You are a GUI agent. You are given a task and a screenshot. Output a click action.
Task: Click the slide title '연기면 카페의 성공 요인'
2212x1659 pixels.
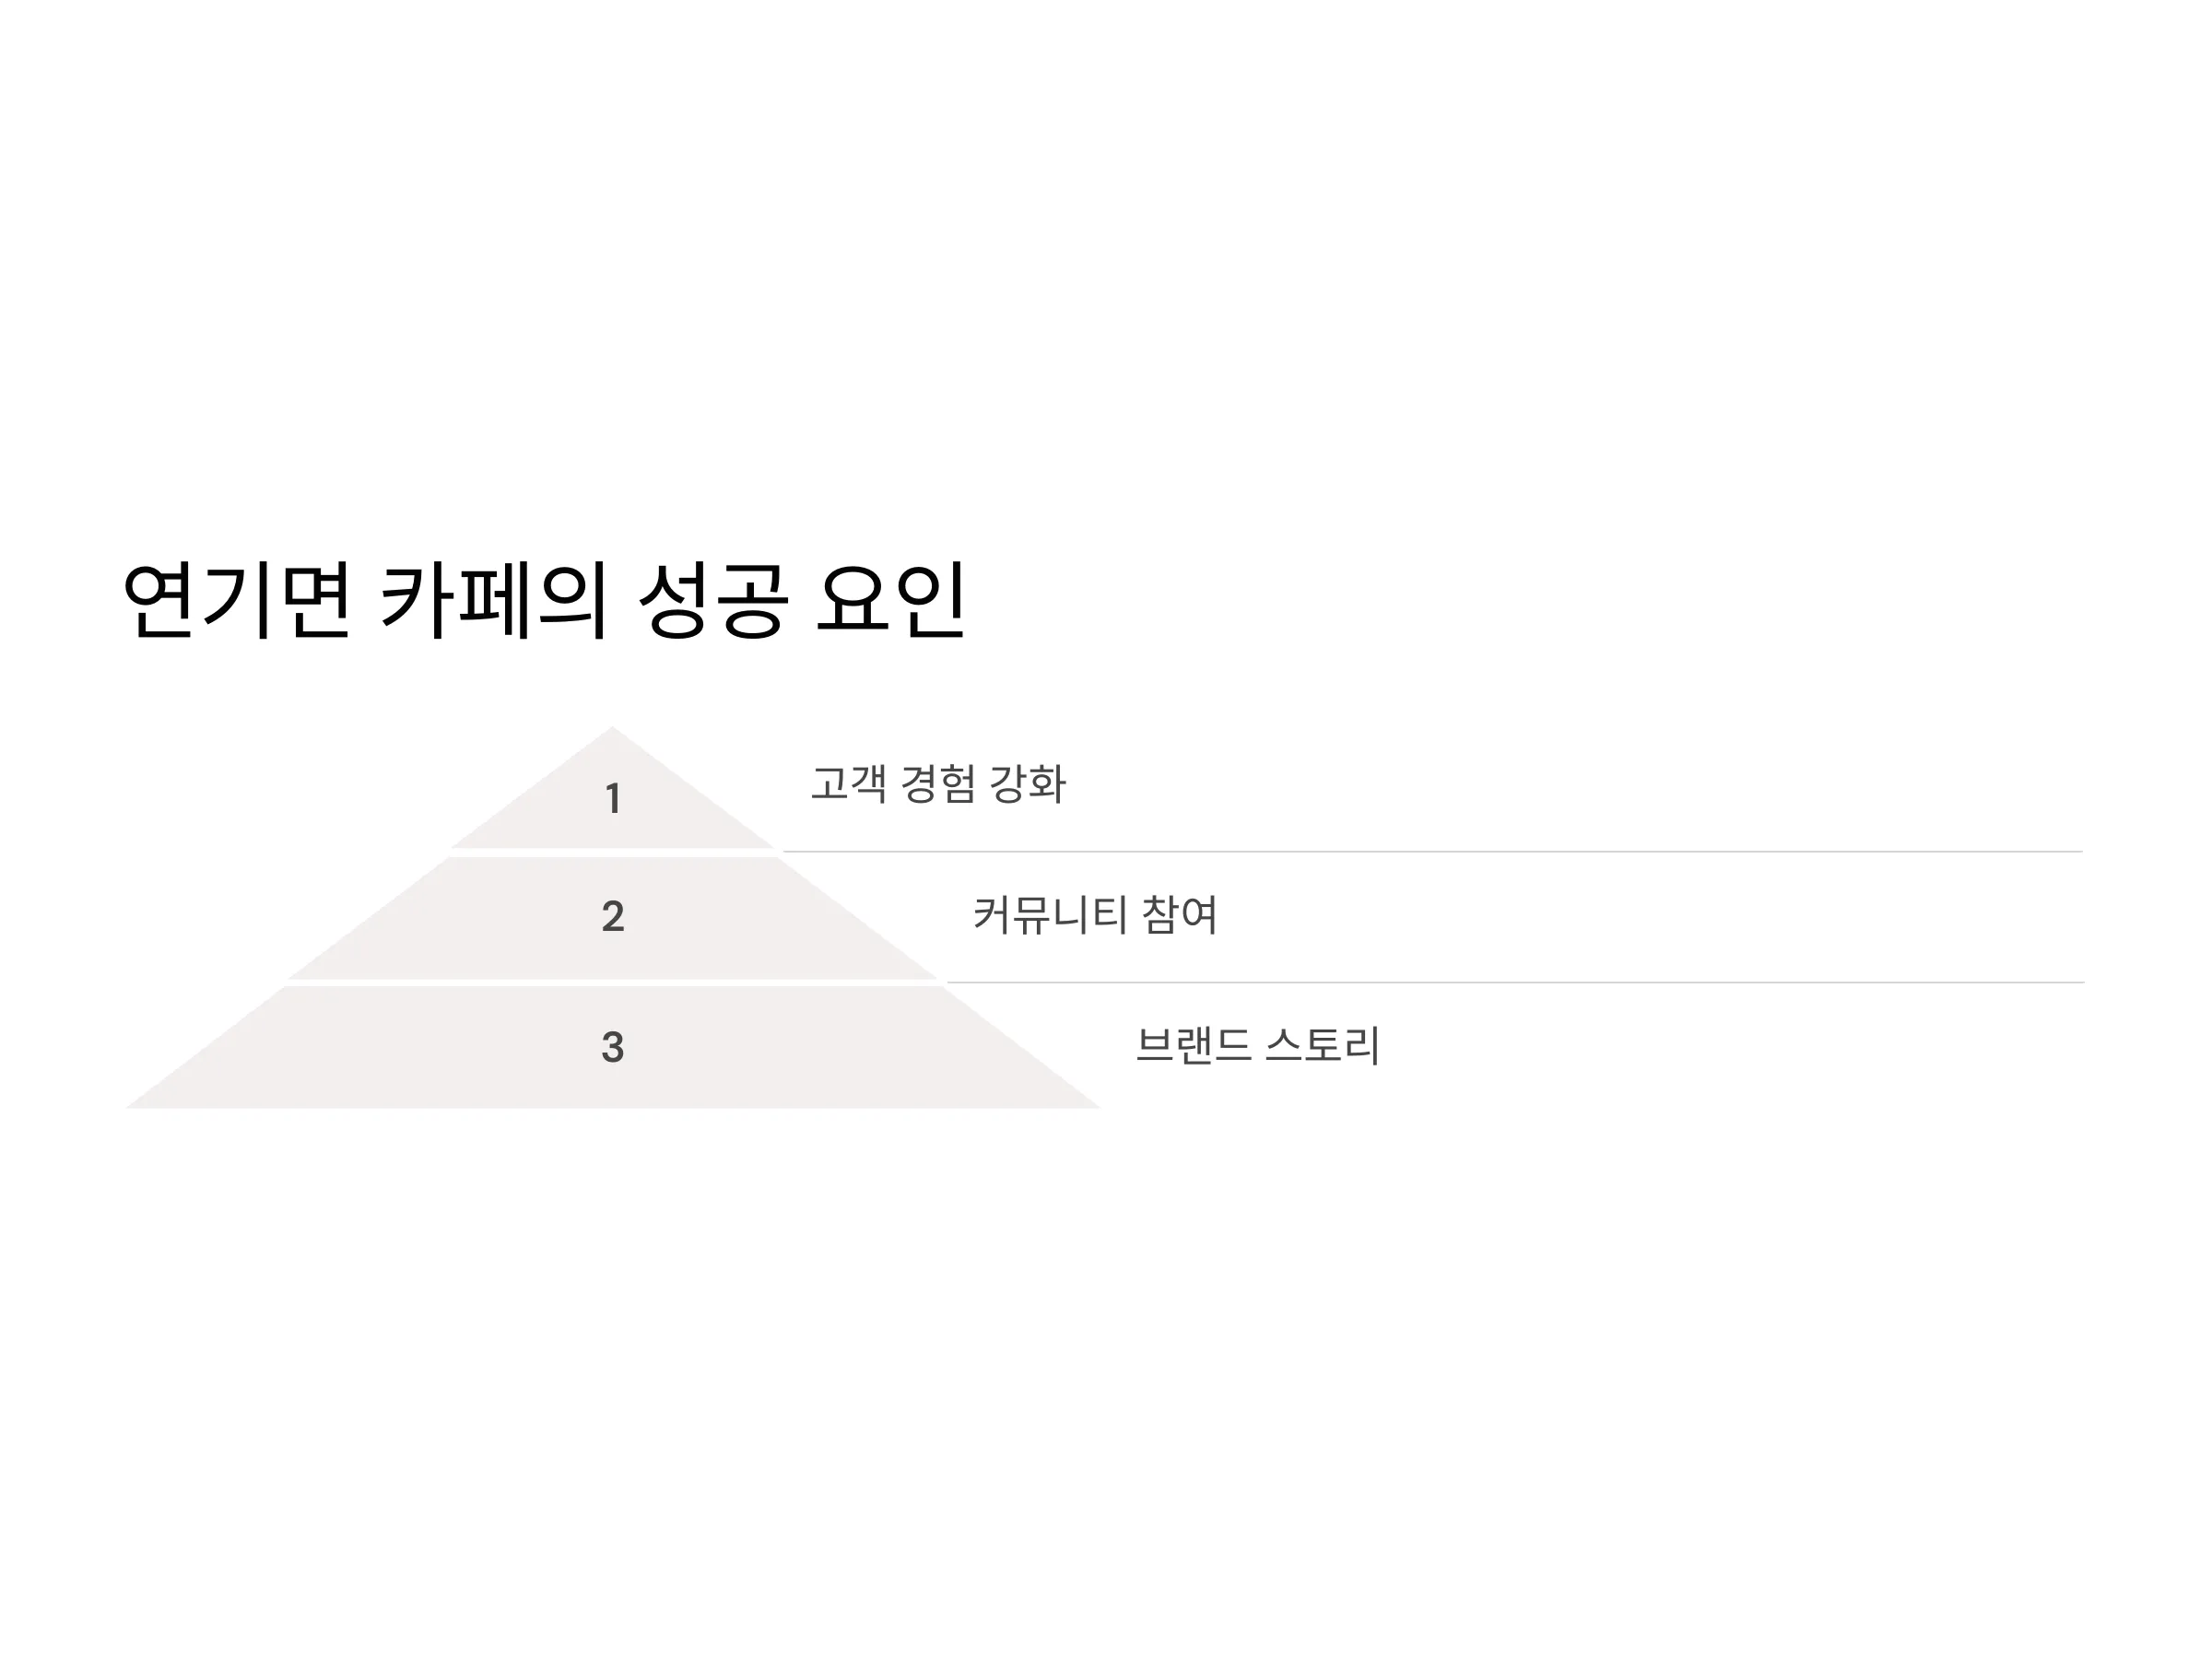544,600
